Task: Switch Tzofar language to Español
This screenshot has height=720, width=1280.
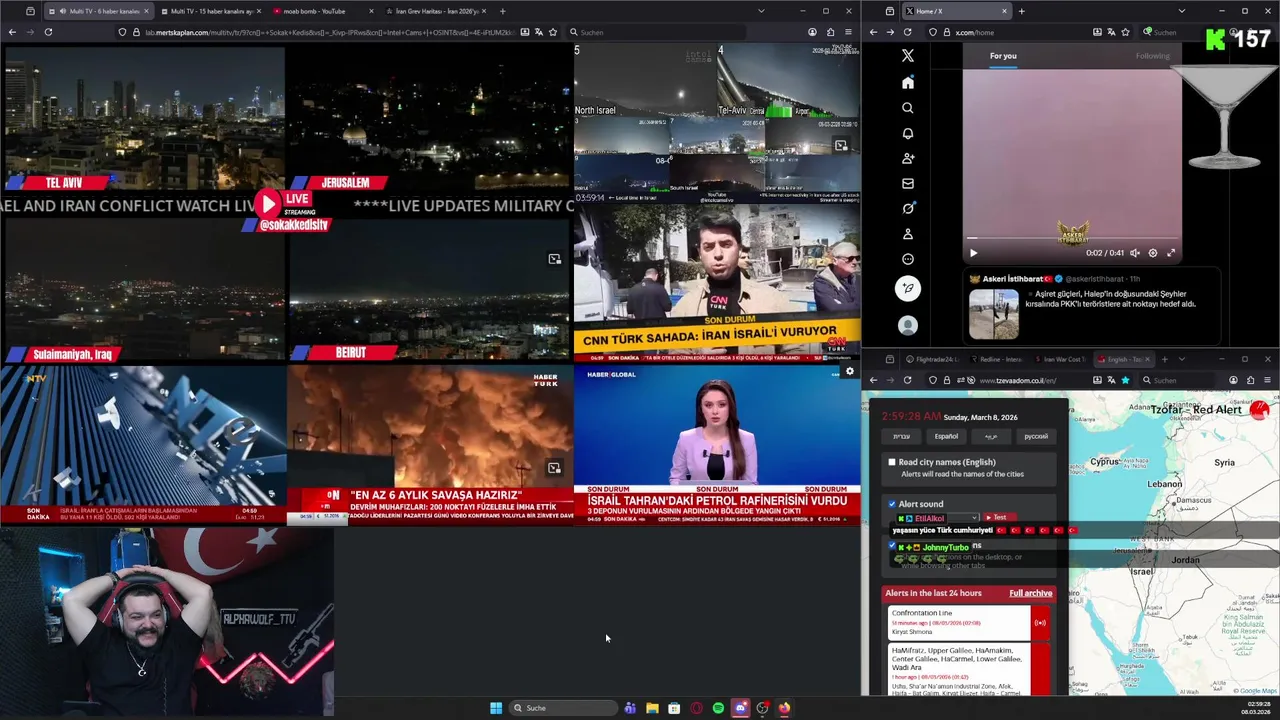Action: [946, 436]
